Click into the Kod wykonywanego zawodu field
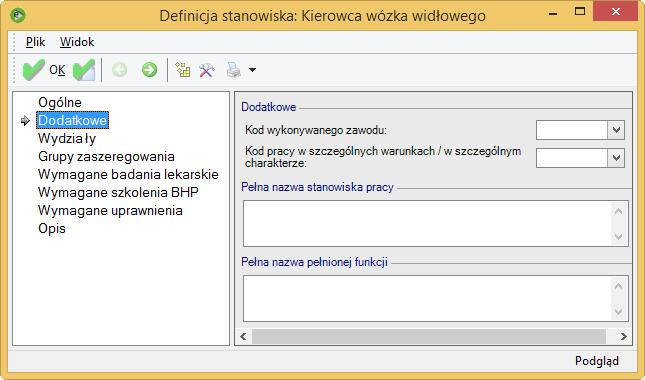The width and height of the screenshot is (645, 380). 572,130
